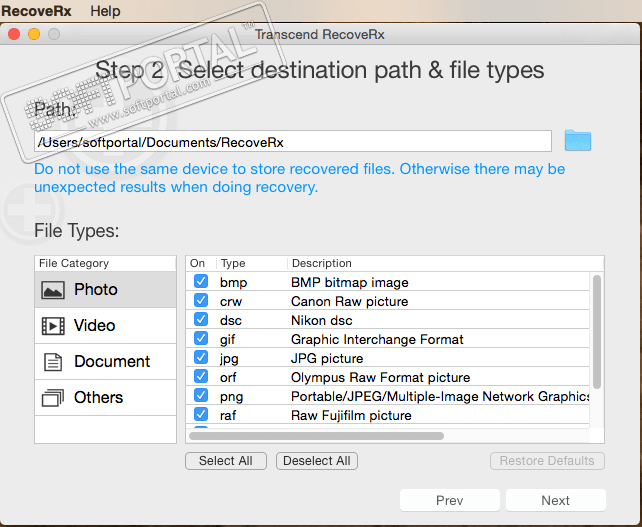Toggle the jpg file type checkbox
This screenshot has height=527, width=642.
(201, 358)
